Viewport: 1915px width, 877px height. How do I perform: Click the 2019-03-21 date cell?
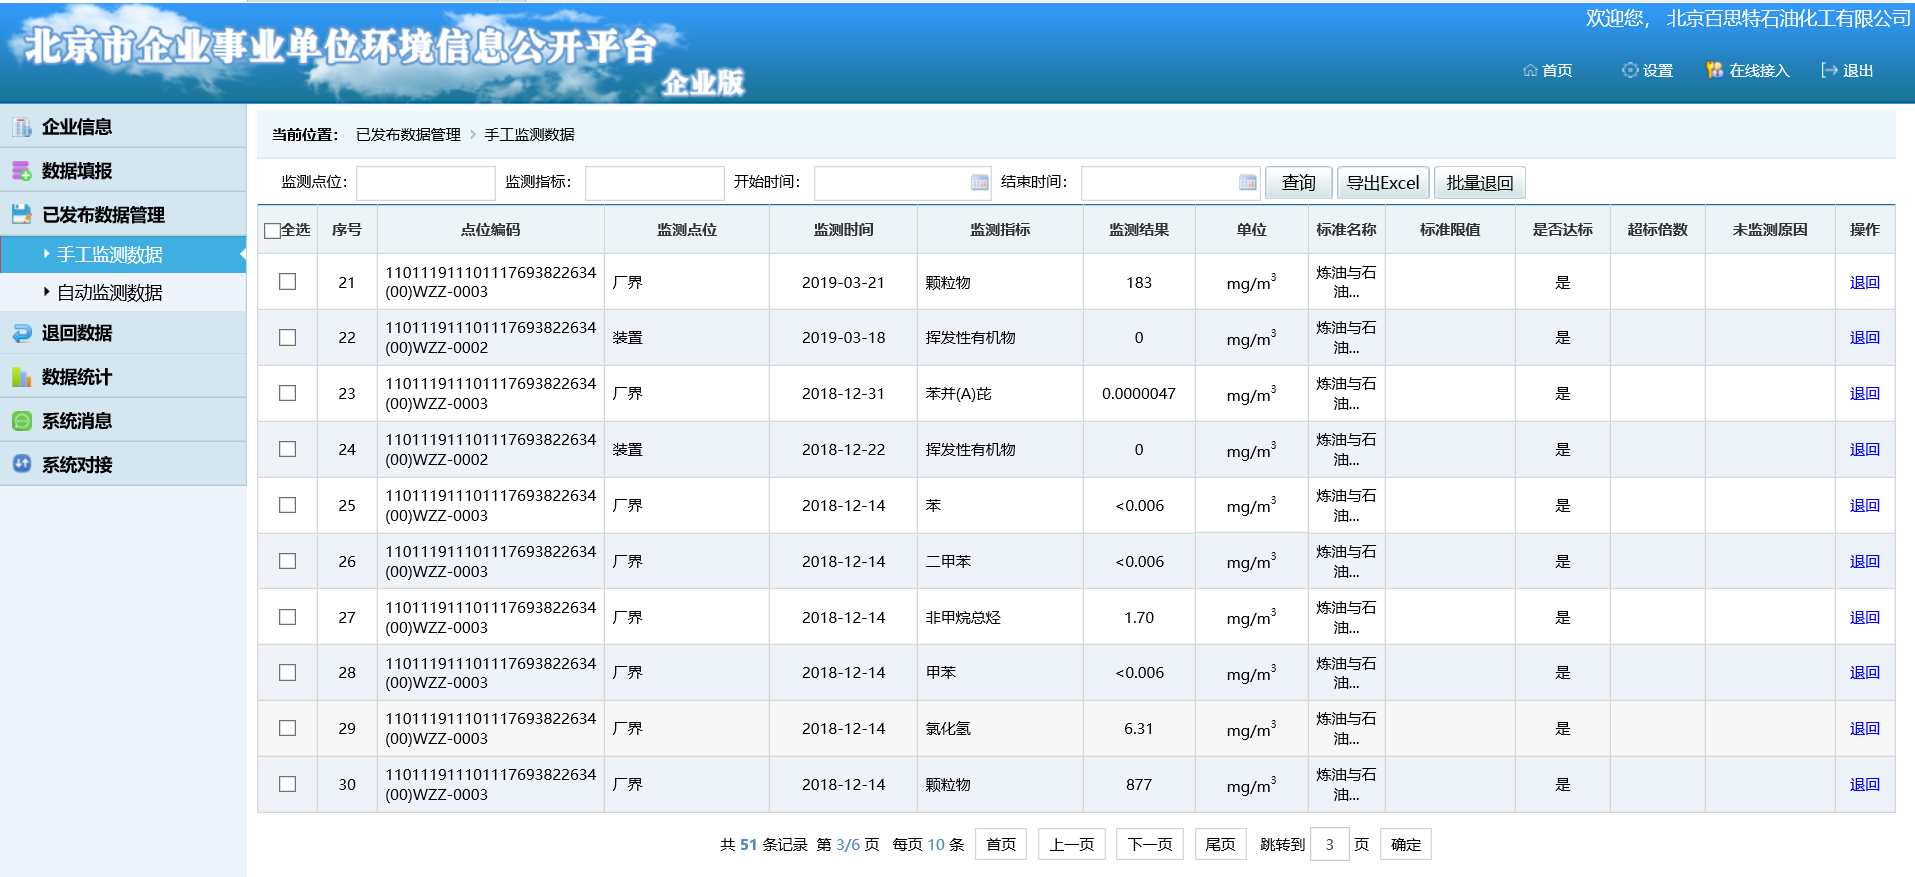(843, 282)
